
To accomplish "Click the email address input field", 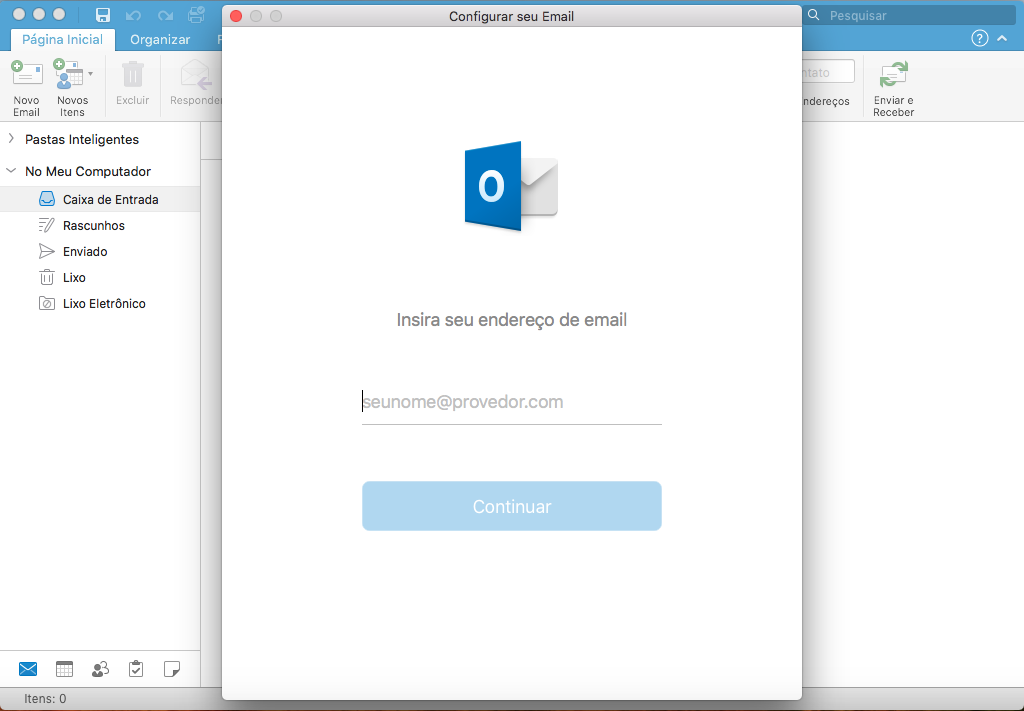I will (511, 402).
